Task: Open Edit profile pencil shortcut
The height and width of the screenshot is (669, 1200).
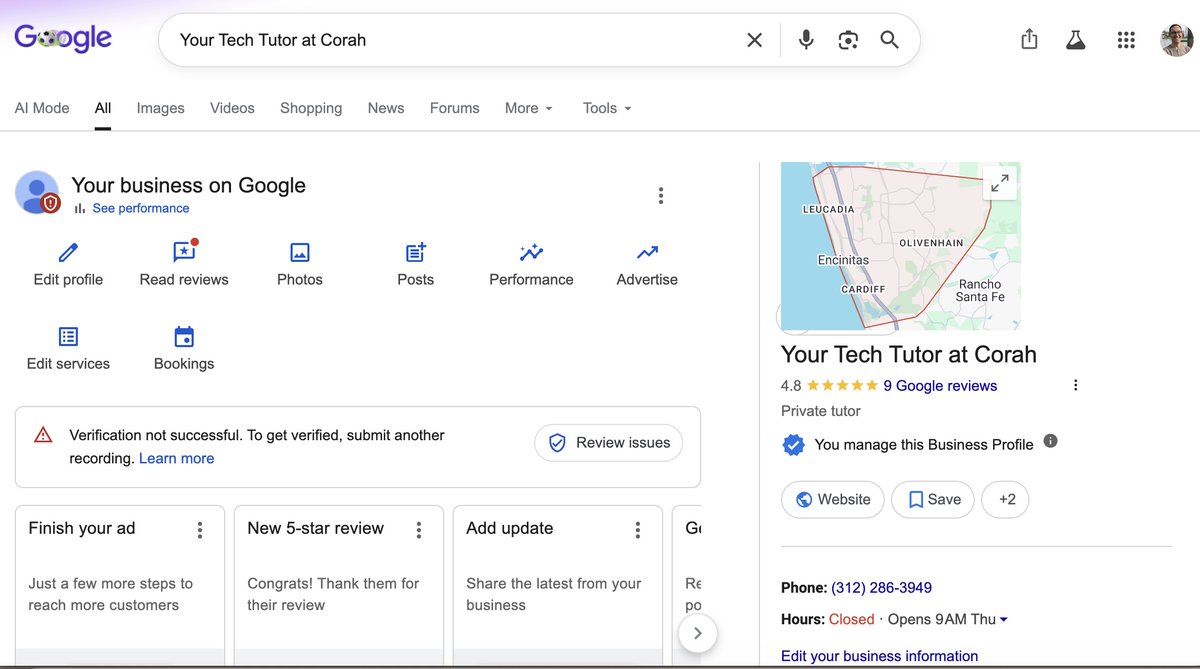Action: [68, 265]
